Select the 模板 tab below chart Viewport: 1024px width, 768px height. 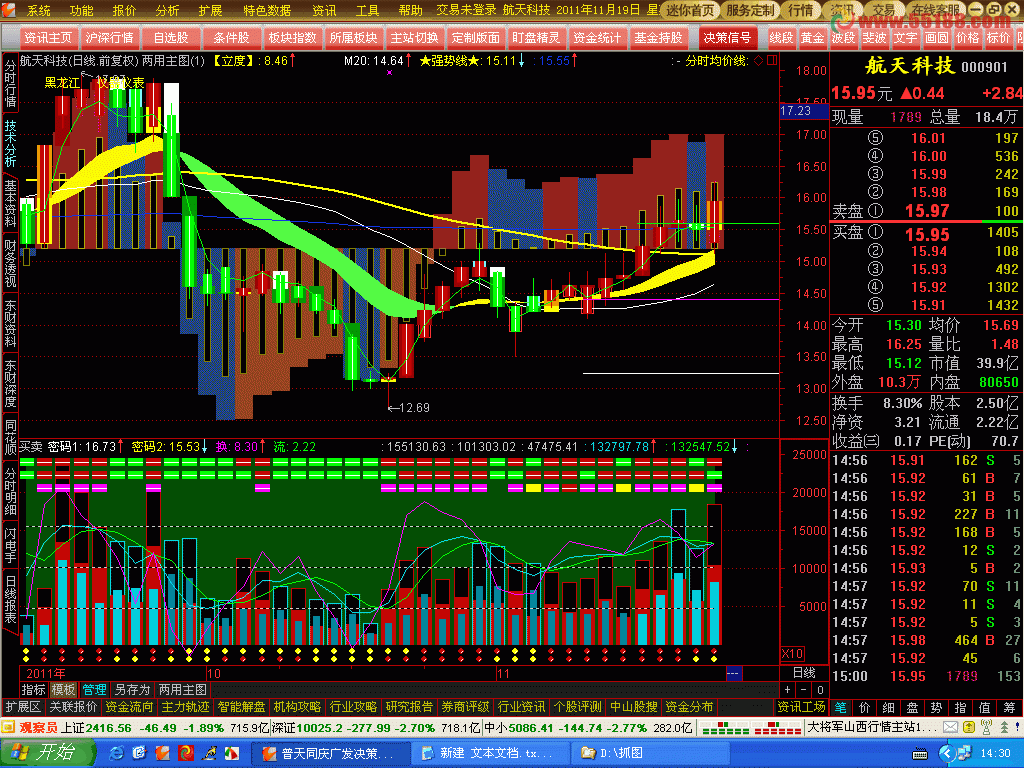click(63, 690)
